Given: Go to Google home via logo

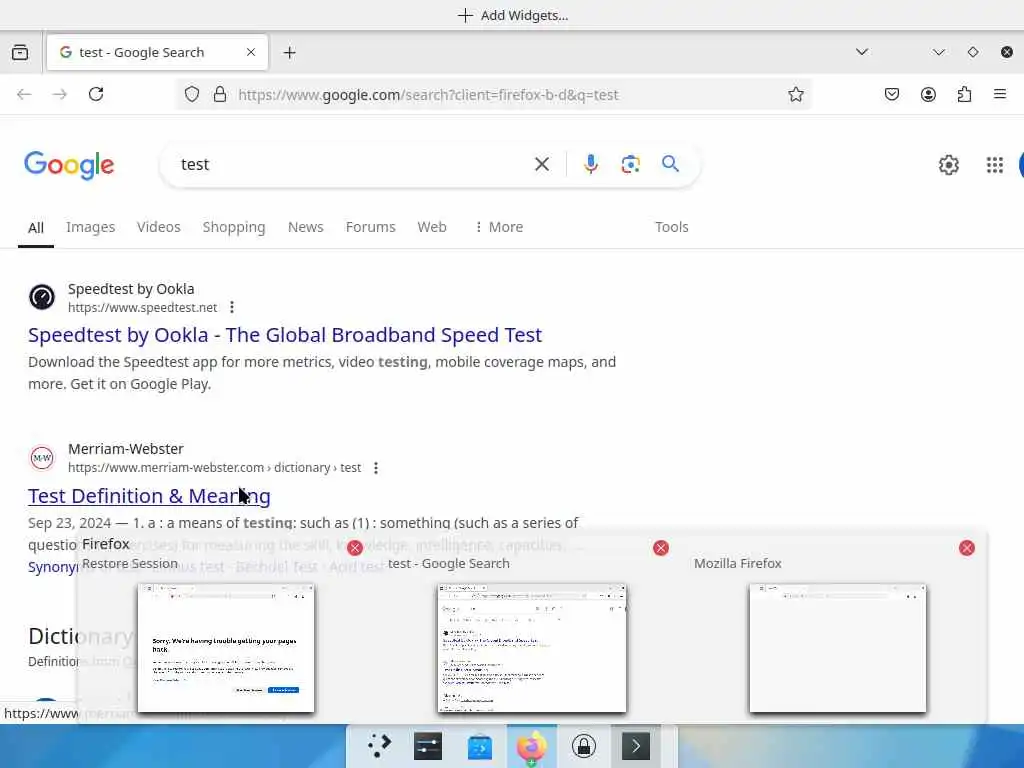Looking at the screenshot, I should 69,165.
